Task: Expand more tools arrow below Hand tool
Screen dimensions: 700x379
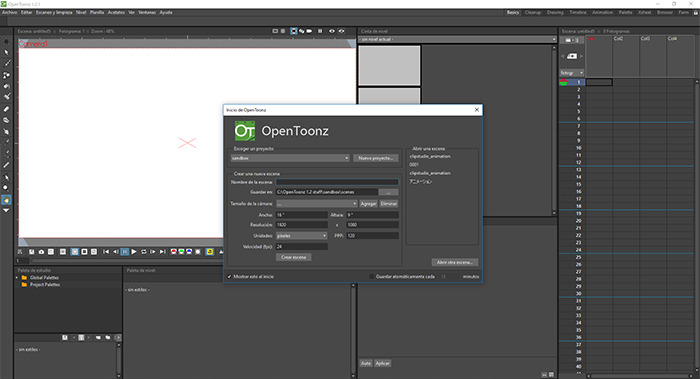Action: pos(6,210)
